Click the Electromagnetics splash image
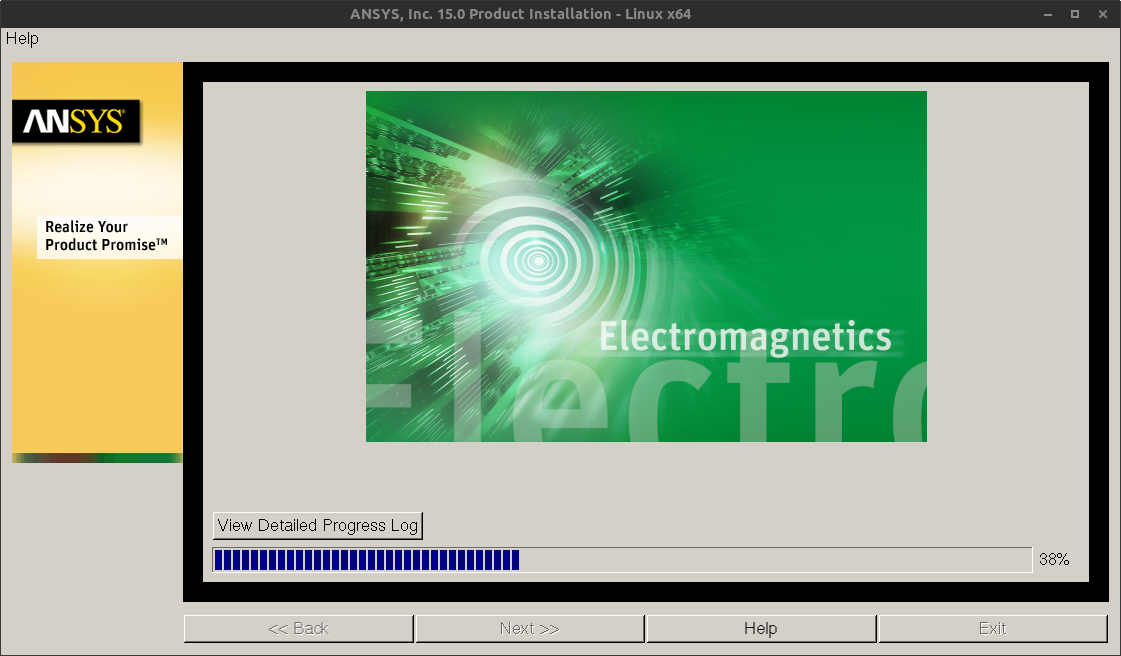1121x656 pixels. (646, 266)
